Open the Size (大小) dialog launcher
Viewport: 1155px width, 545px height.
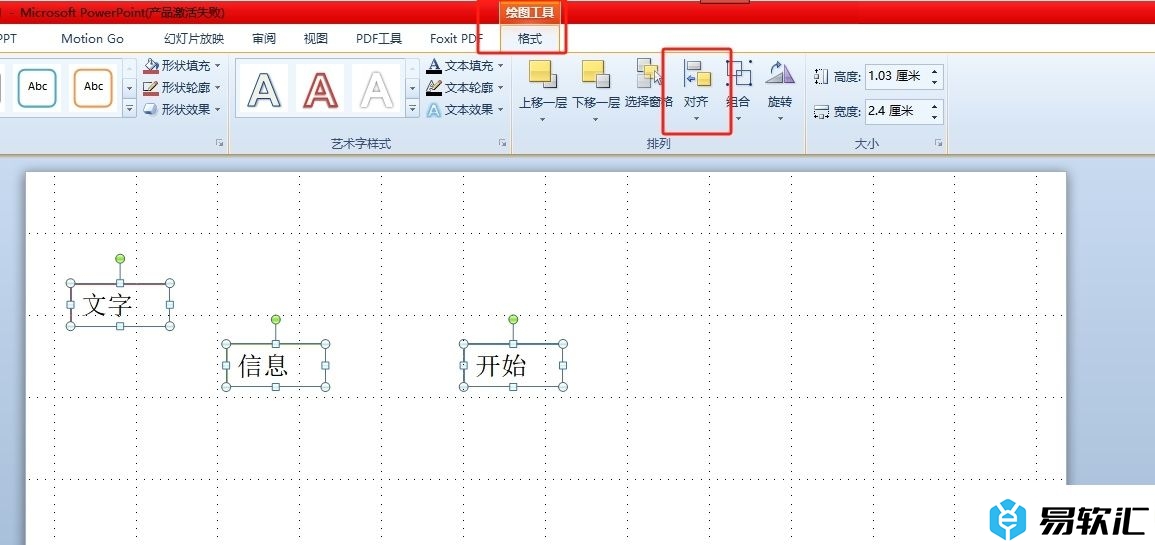click(938, 144)
